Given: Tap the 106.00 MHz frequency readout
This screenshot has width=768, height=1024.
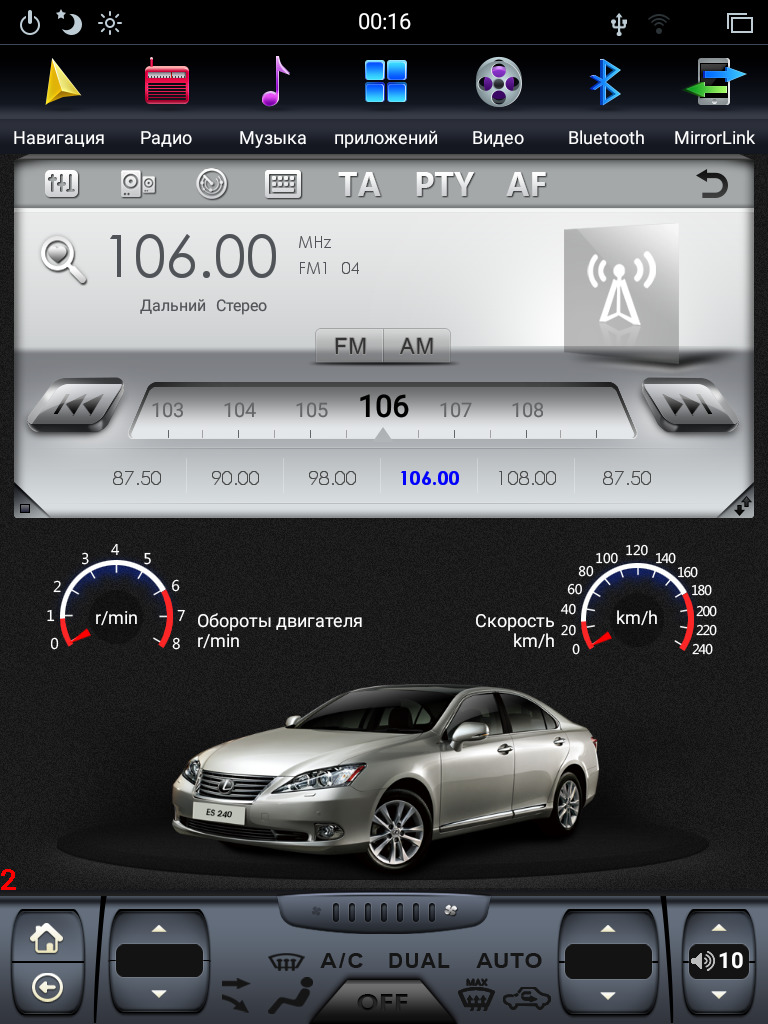Looking at the screenshot, I should tap(193, 257).
